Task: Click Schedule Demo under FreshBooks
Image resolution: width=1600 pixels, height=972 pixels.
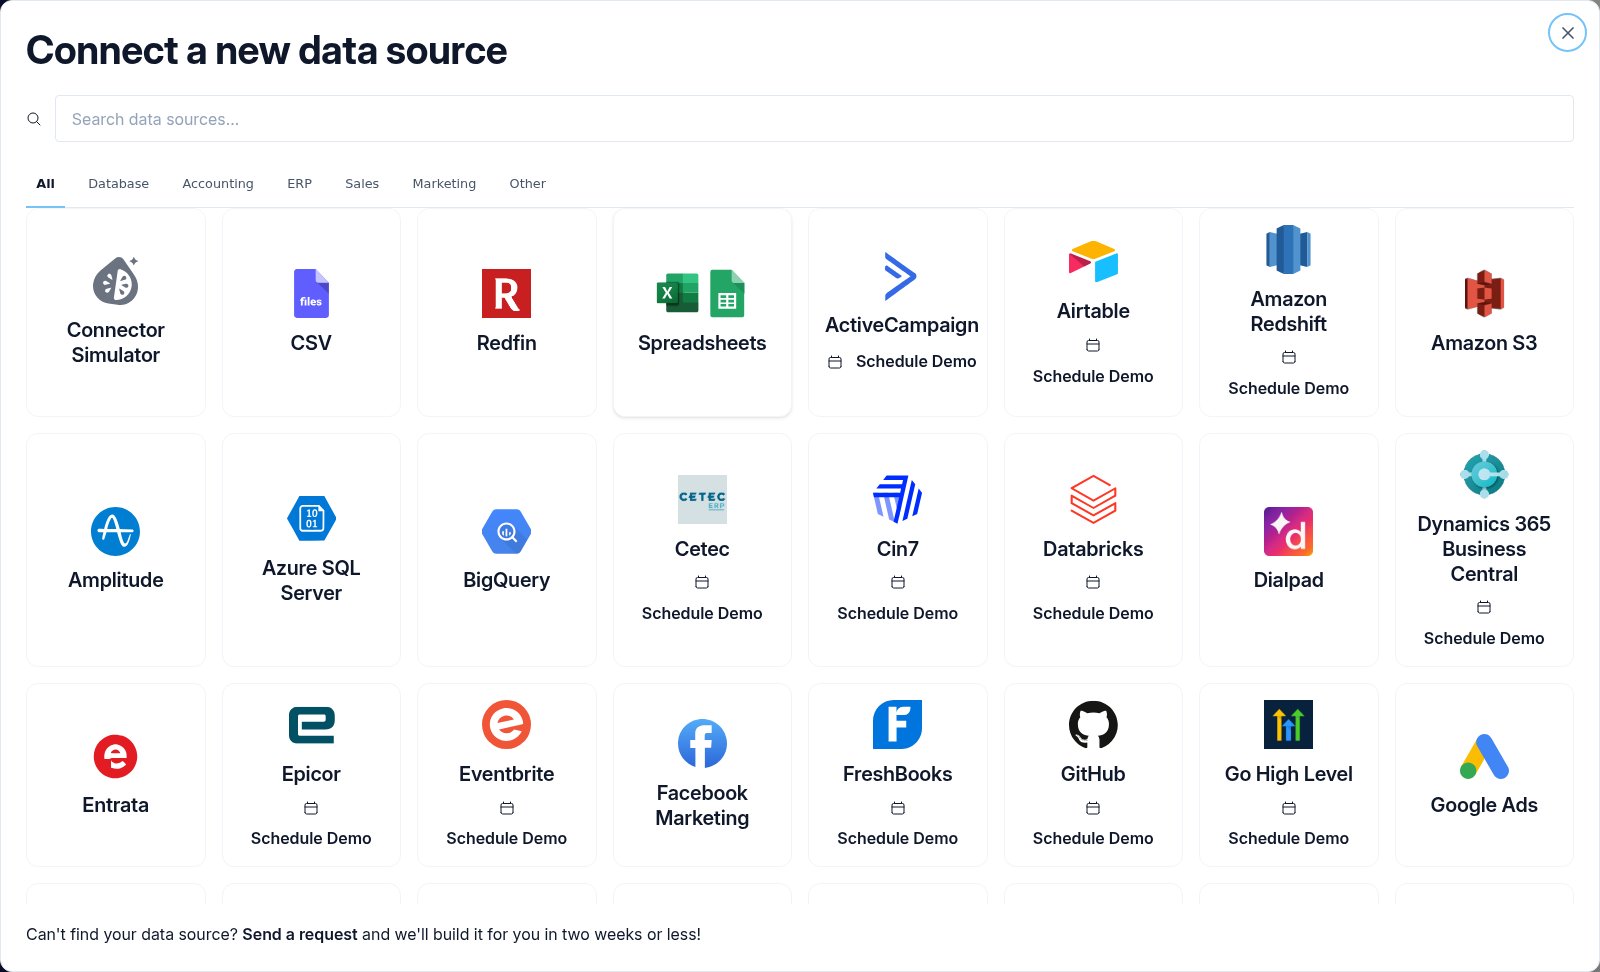Action: (x=897, y=838)
